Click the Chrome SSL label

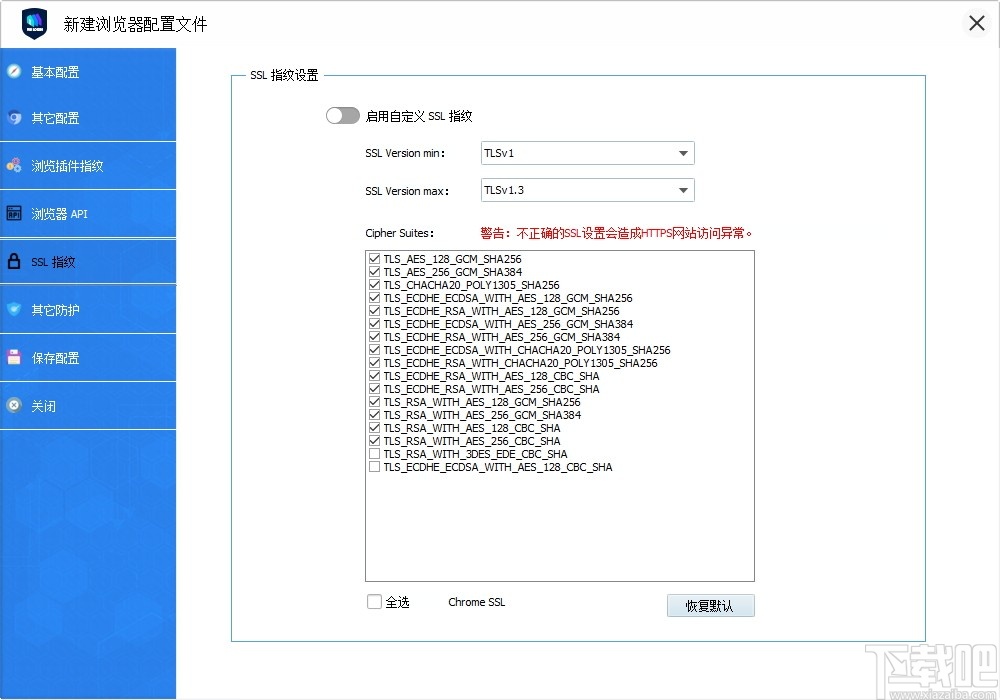476,601
